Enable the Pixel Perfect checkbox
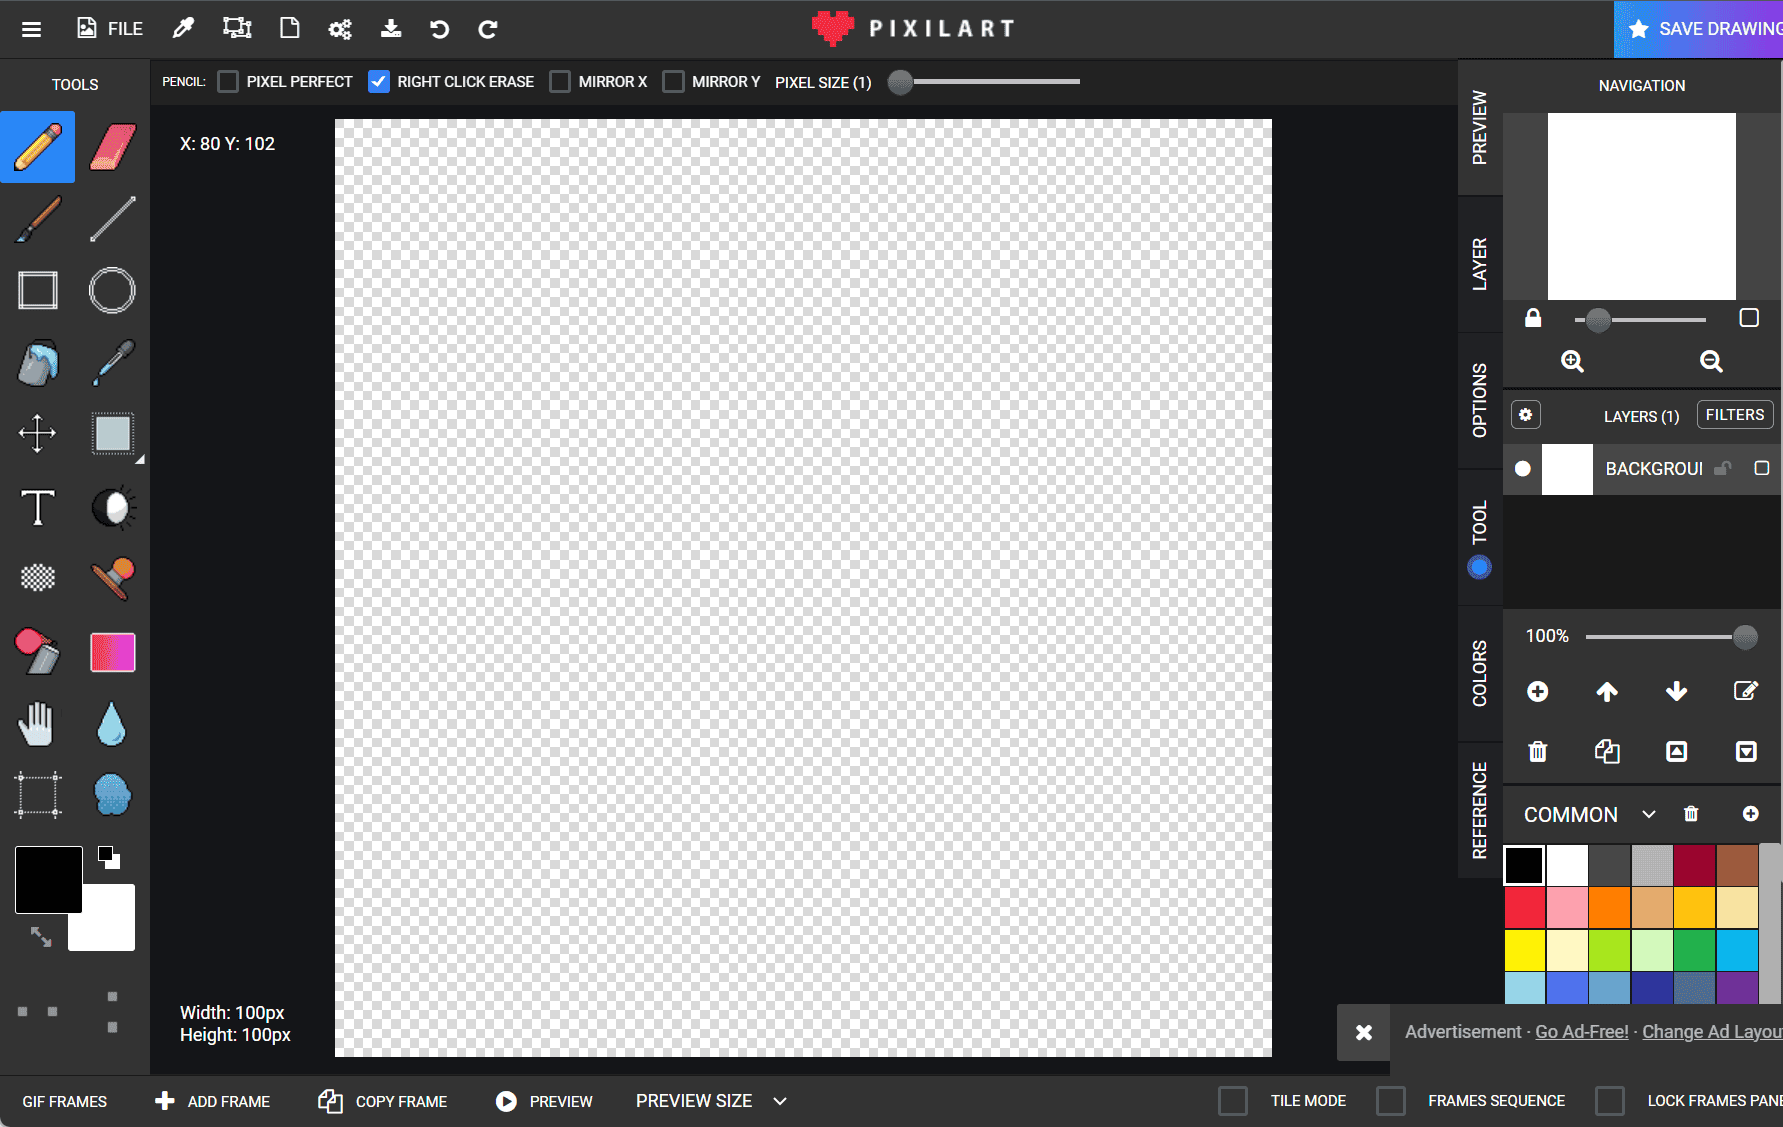Viewport: 1783px width, 1127px height. pos(228,81)
